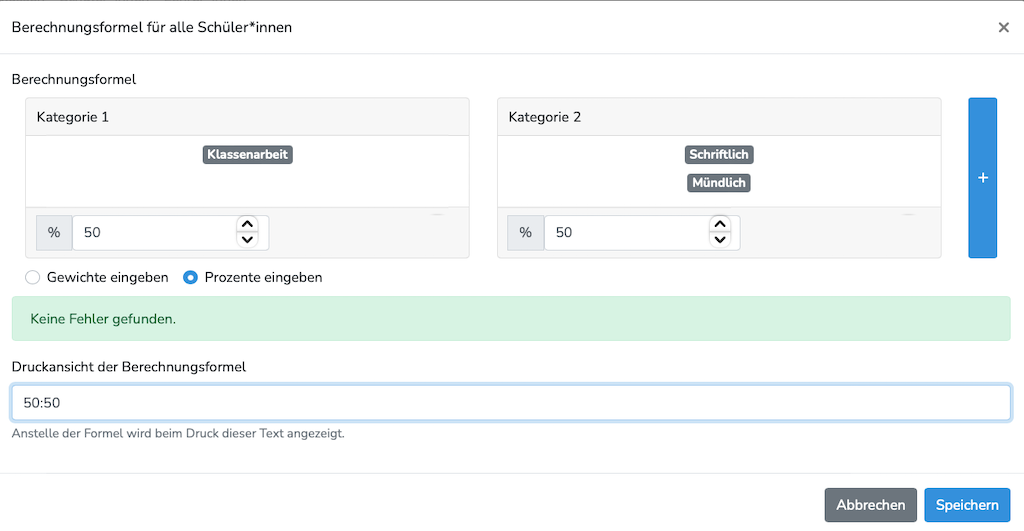This screenshot has width=1024, height=531.
Task: Decrease the Kategorie 2 percentage with the down arrow
Action: (x=720, y=240)
